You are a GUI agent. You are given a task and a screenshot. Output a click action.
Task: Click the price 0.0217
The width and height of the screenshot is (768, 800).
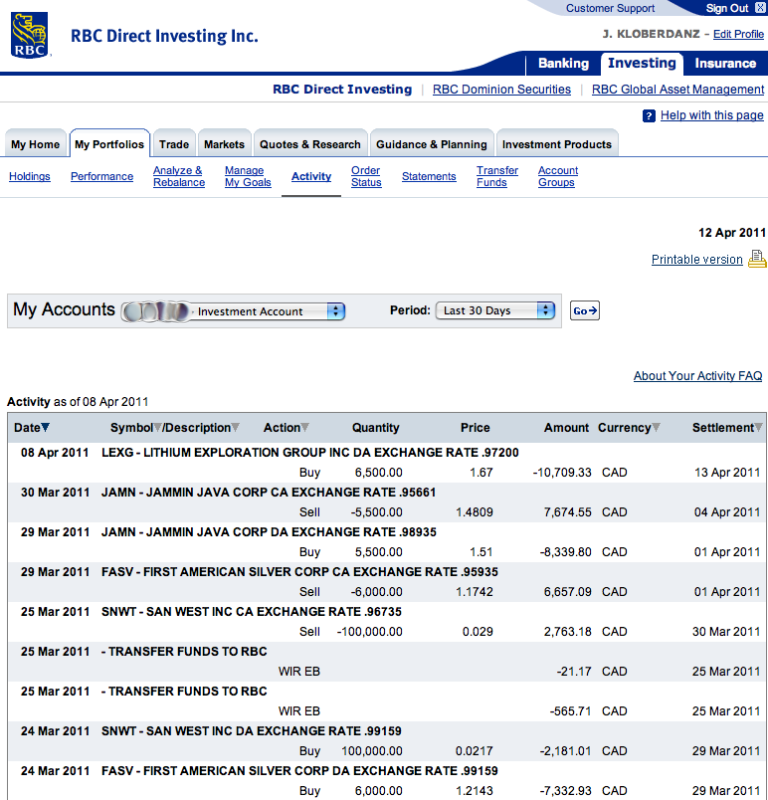[474, 751]
